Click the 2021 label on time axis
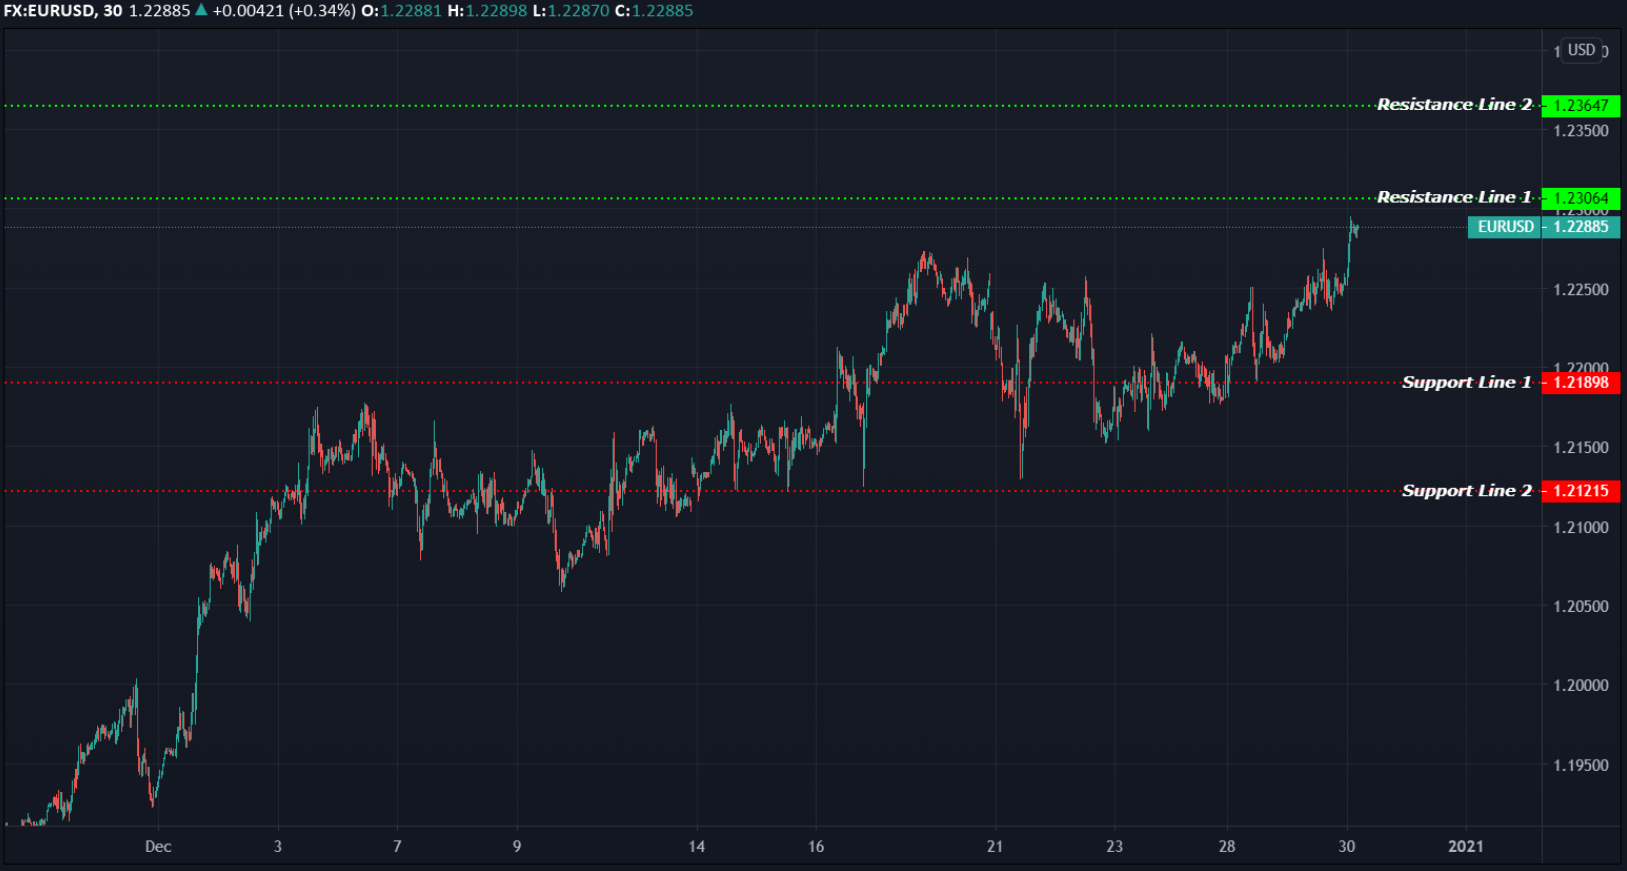Viewport: 1627px width, 871px height. tap(1466, 847)
